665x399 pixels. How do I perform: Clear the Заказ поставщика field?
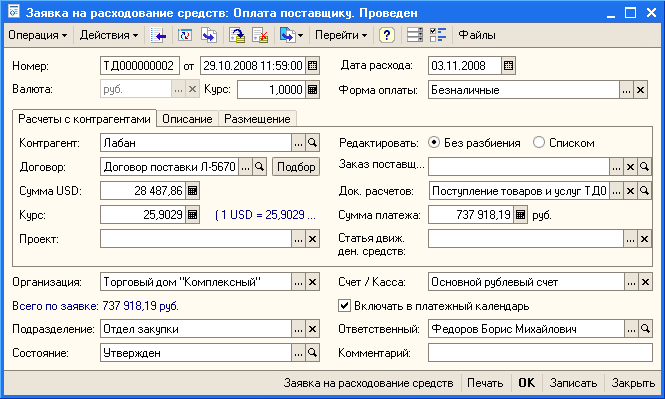[x=631, y=167]
